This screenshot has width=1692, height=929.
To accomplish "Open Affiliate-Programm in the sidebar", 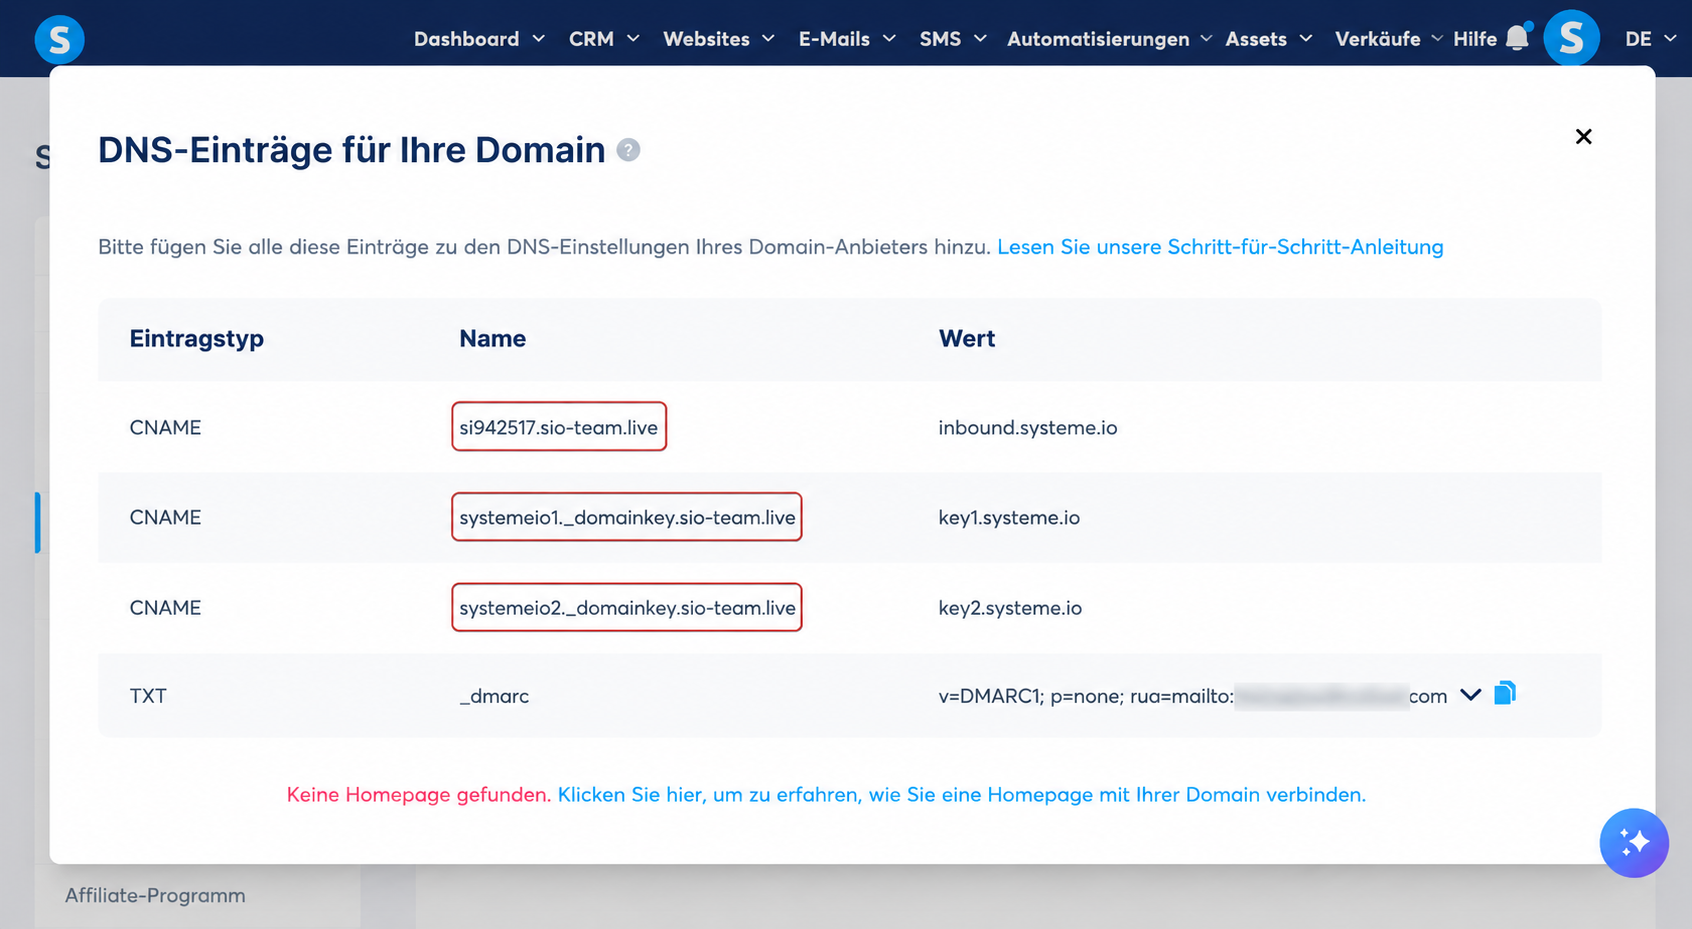I will (155, 896).
